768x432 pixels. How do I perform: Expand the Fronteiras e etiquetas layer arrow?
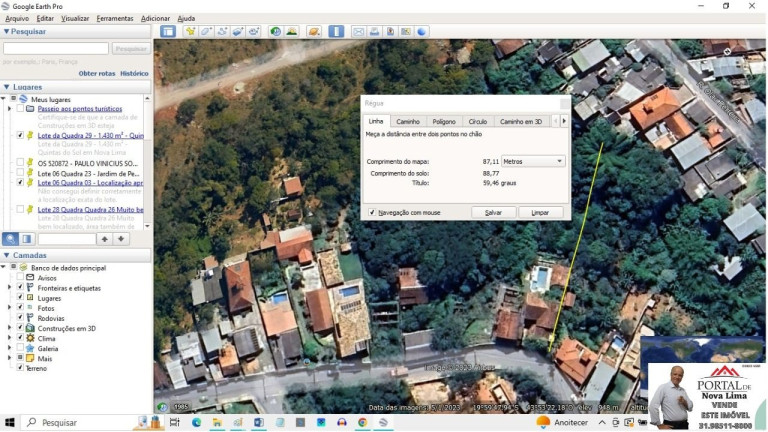coord(9,288)
